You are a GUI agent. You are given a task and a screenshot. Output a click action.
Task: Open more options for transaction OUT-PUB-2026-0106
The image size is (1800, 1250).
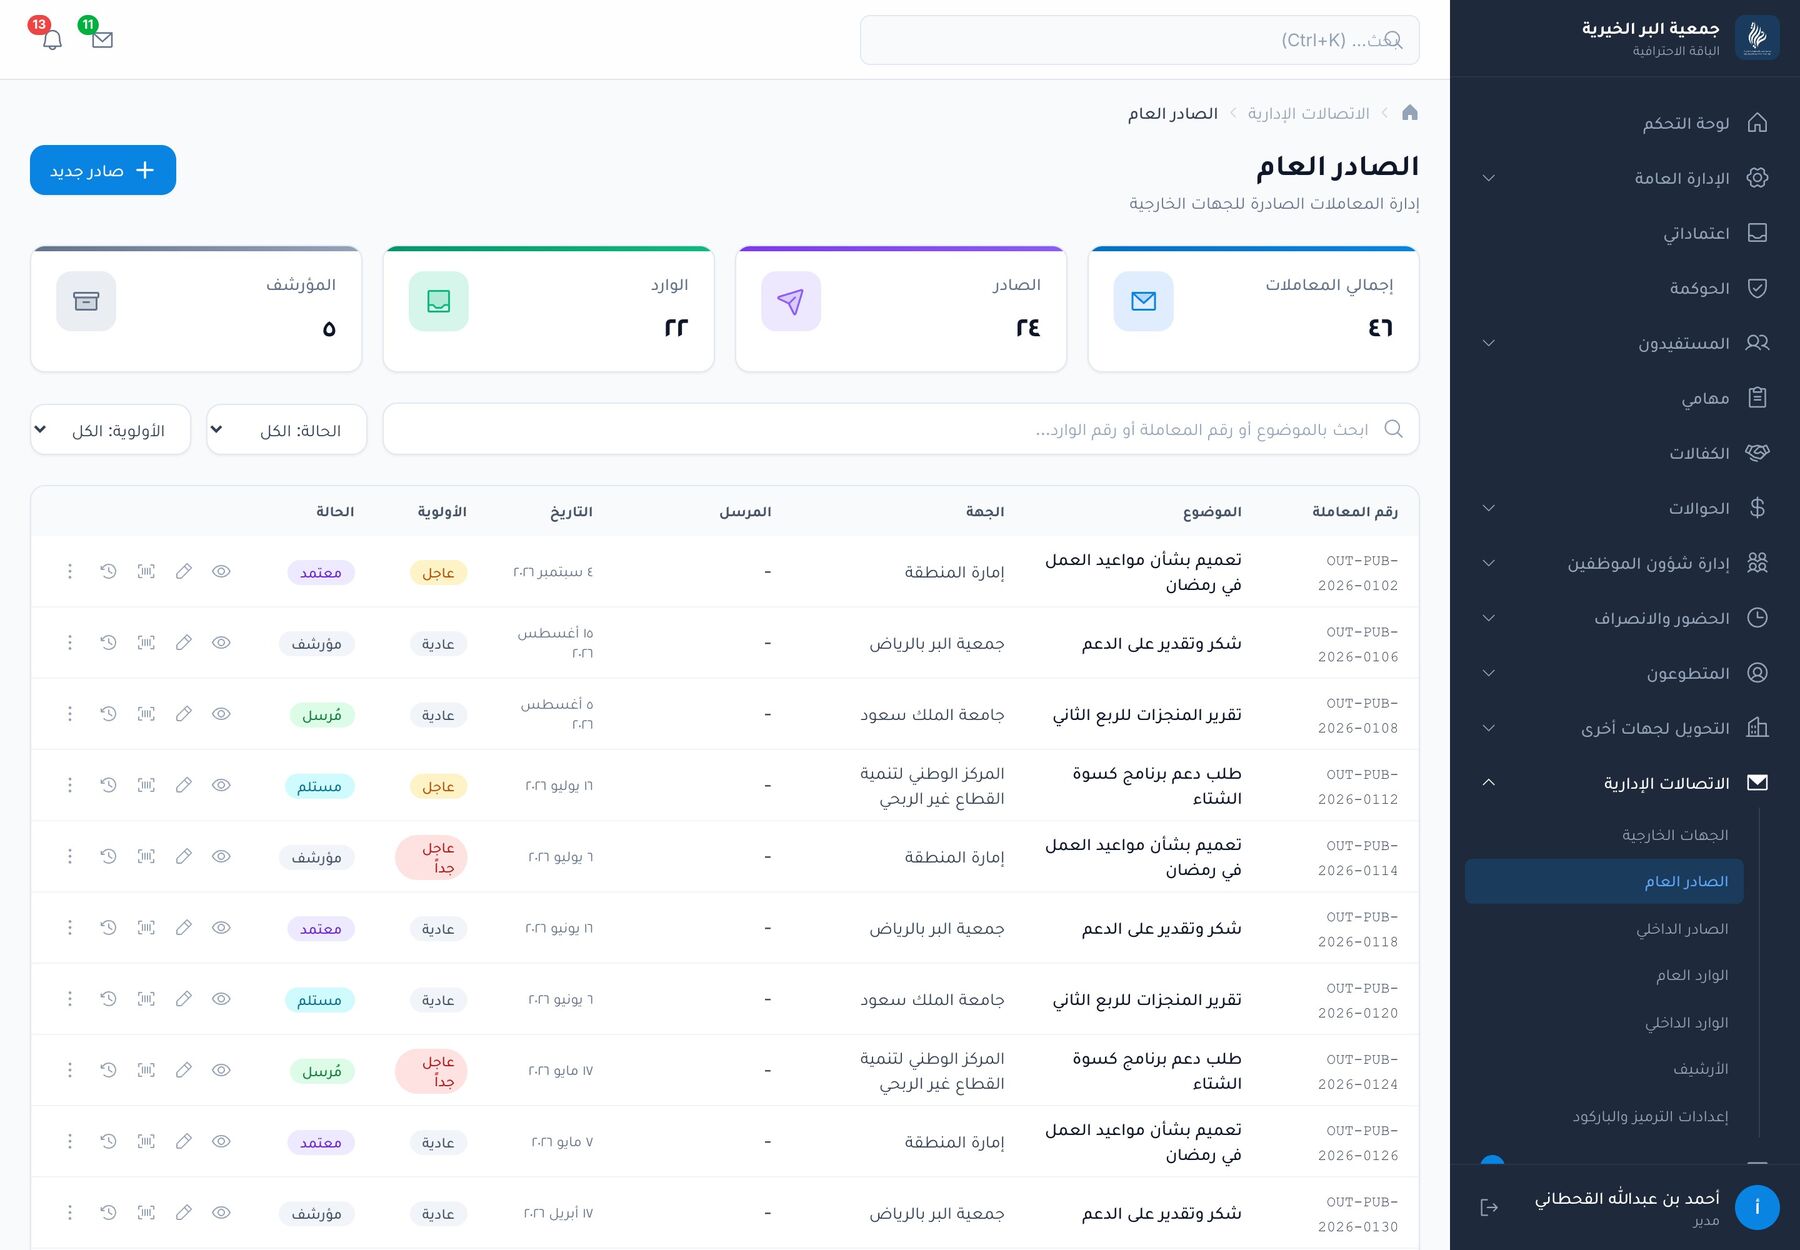tap(70, 642)
